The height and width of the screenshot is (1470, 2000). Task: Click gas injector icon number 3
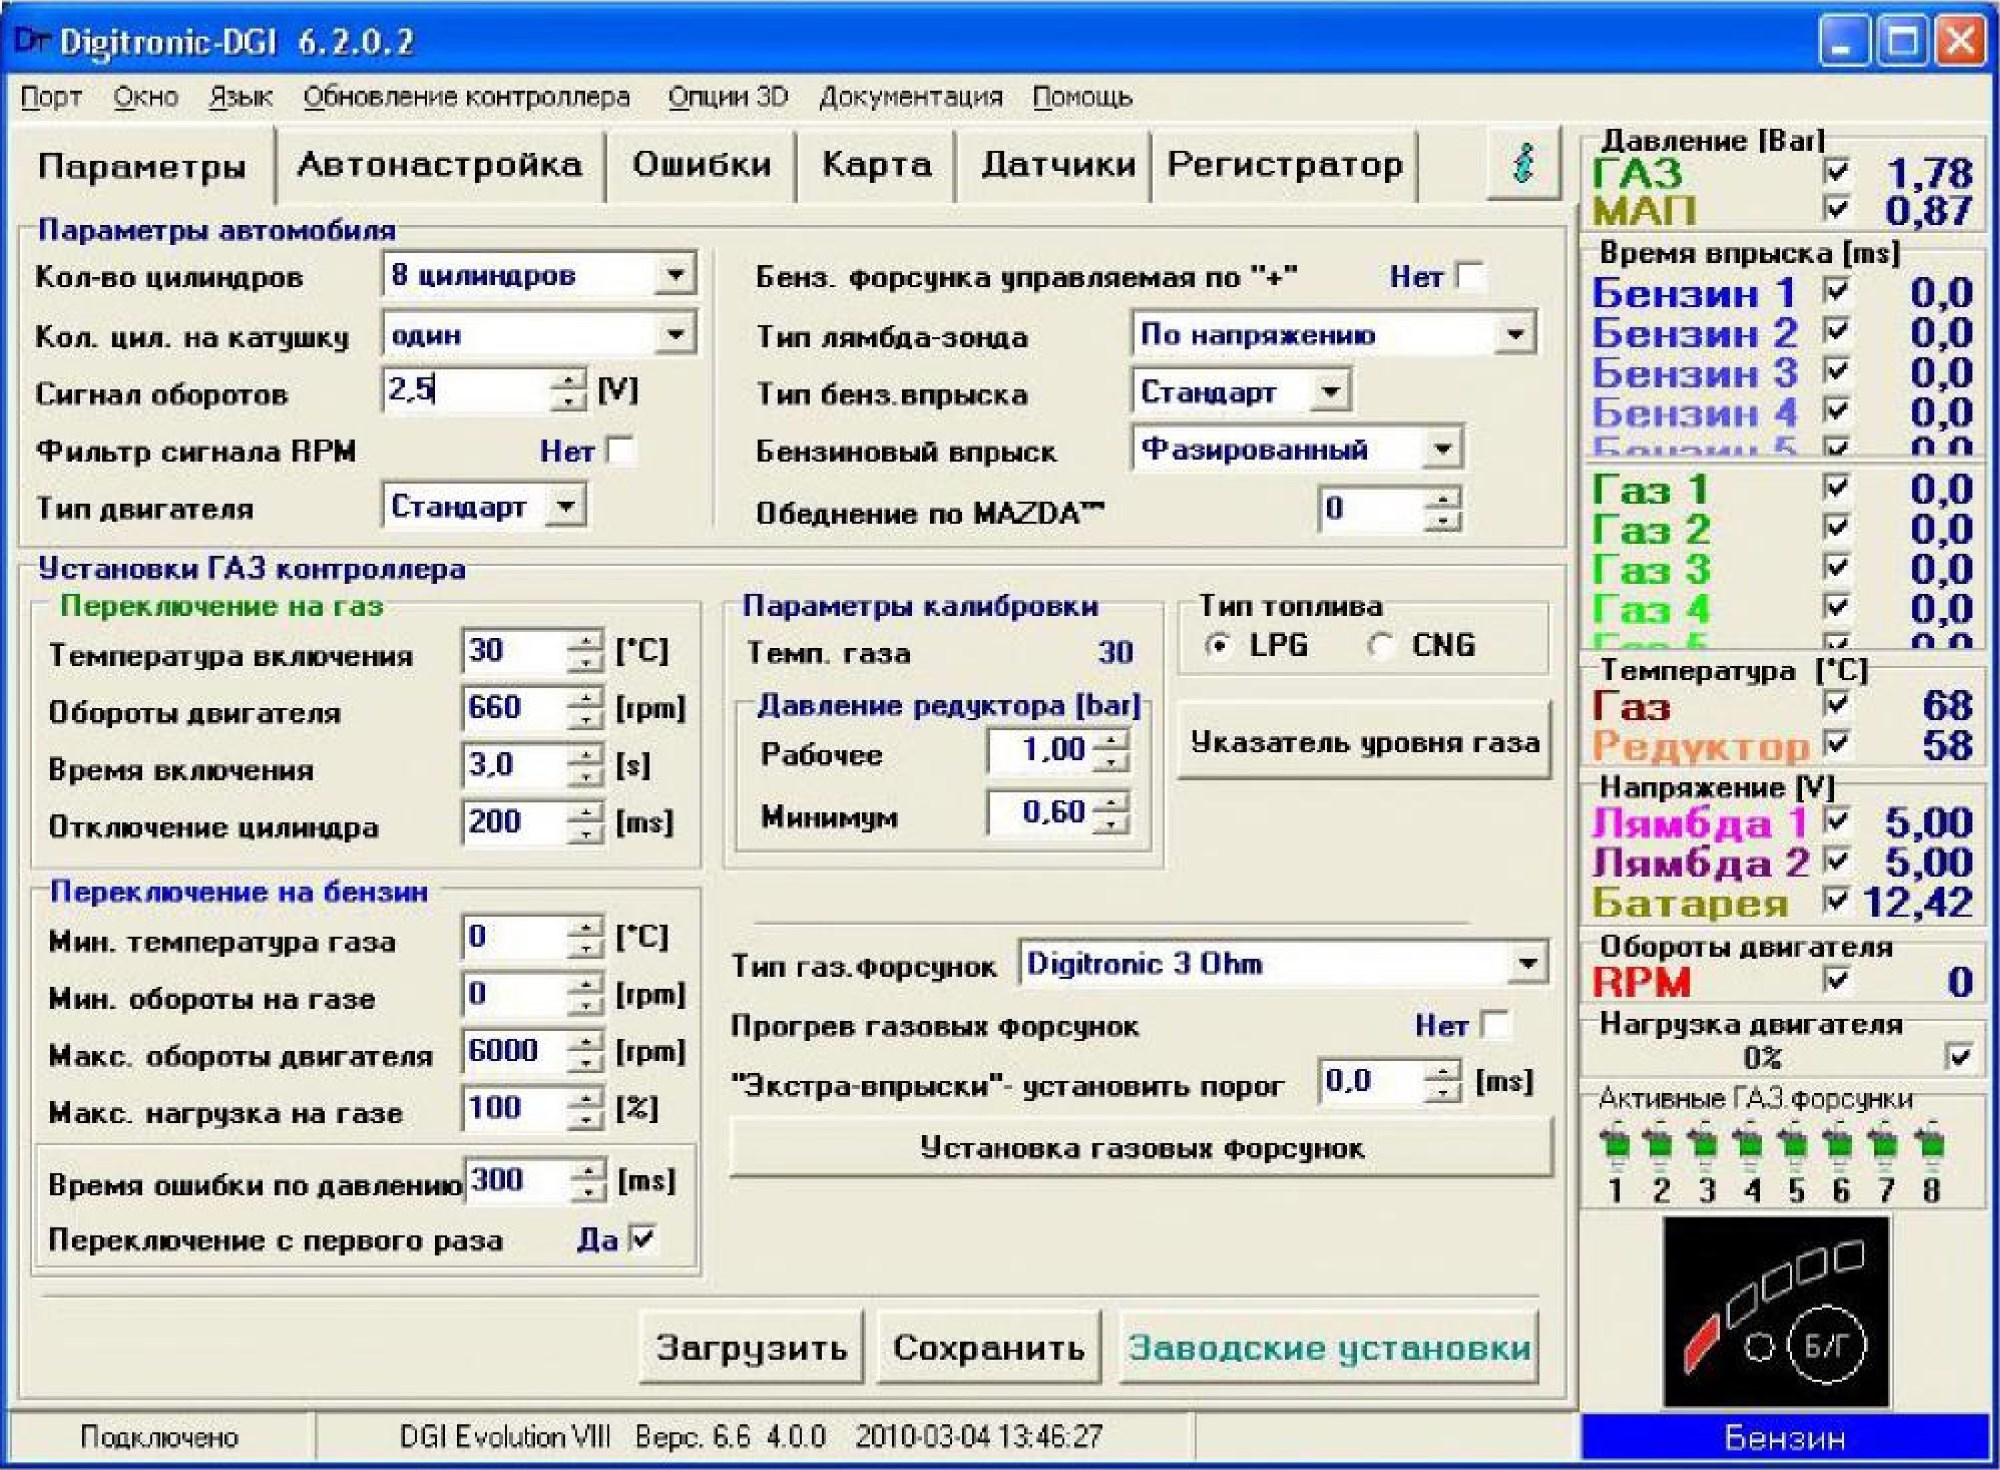(1704, 1146)
